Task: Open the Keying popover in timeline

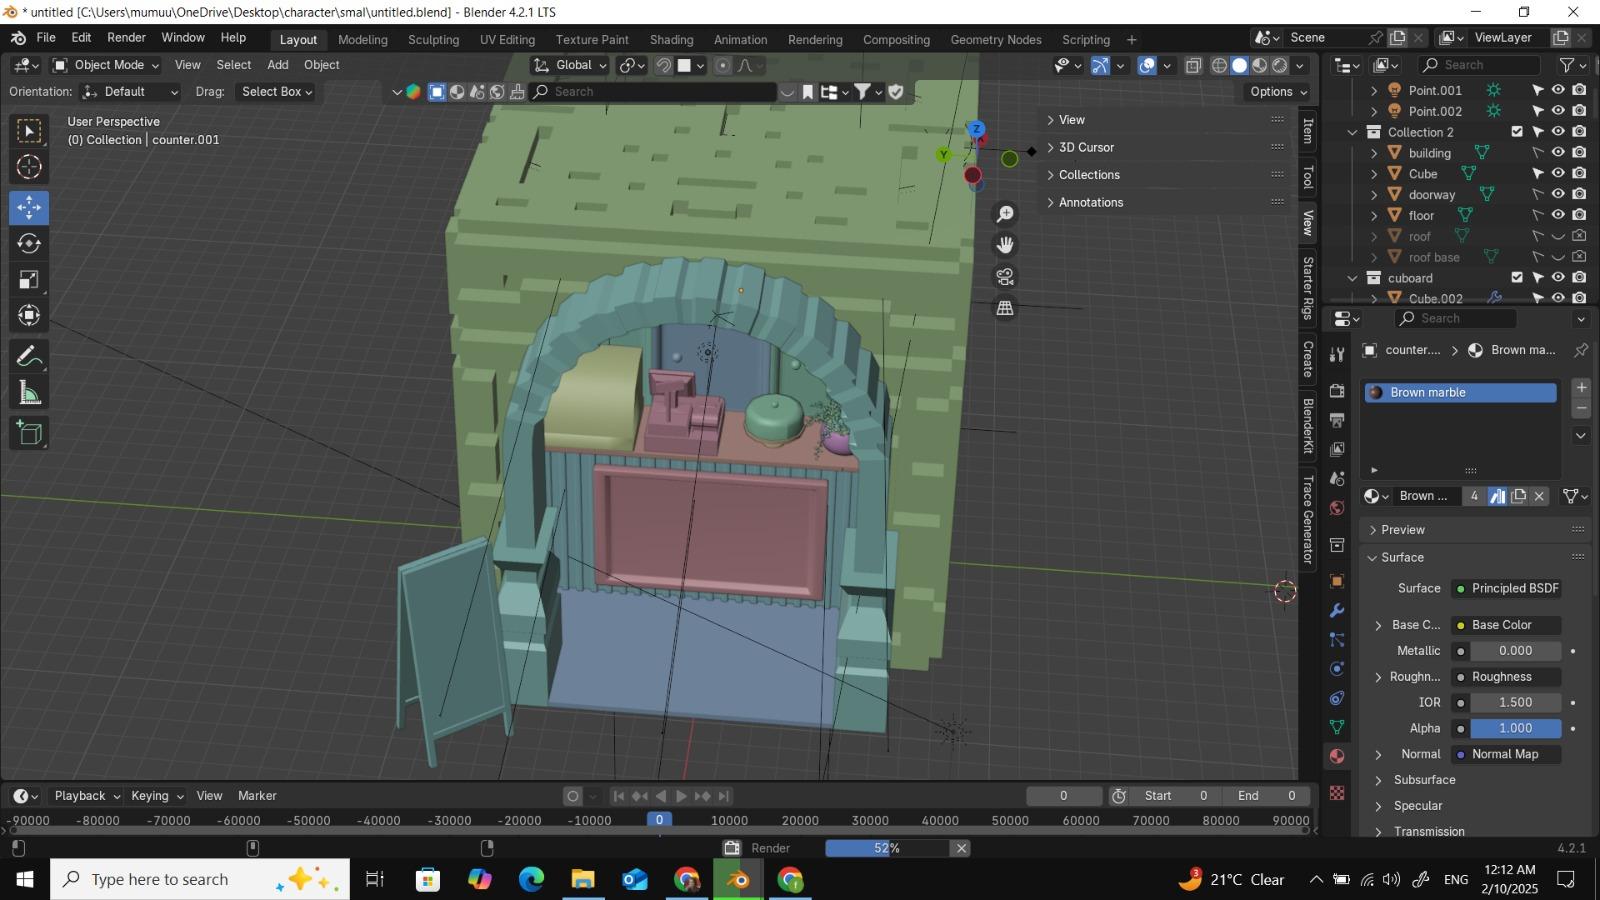Action: [x=157, y=796]
